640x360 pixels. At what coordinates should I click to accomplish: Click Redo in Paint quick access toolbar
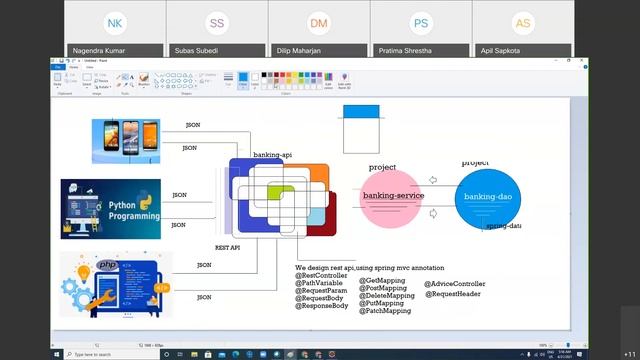pos(74,61)
